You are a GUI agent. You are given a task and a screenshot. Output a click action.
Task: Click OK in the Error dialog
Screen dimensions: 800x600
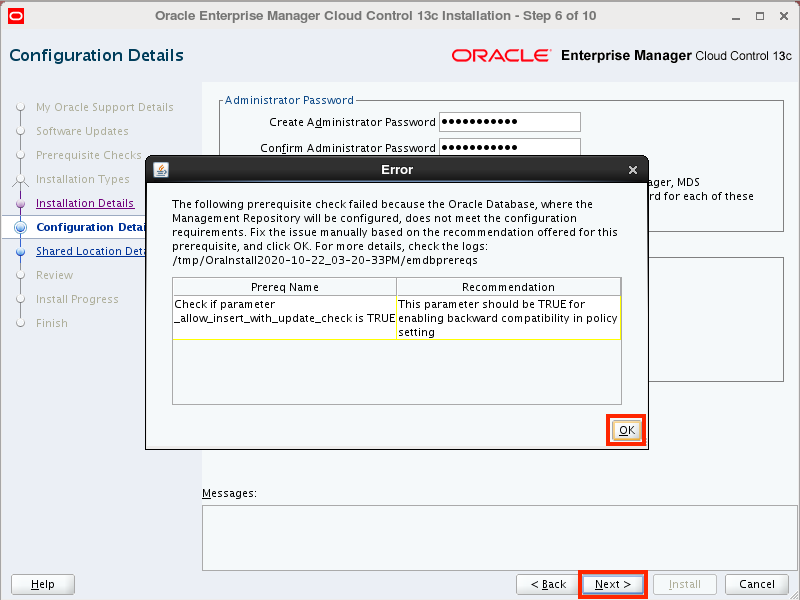tap(626, 430)
